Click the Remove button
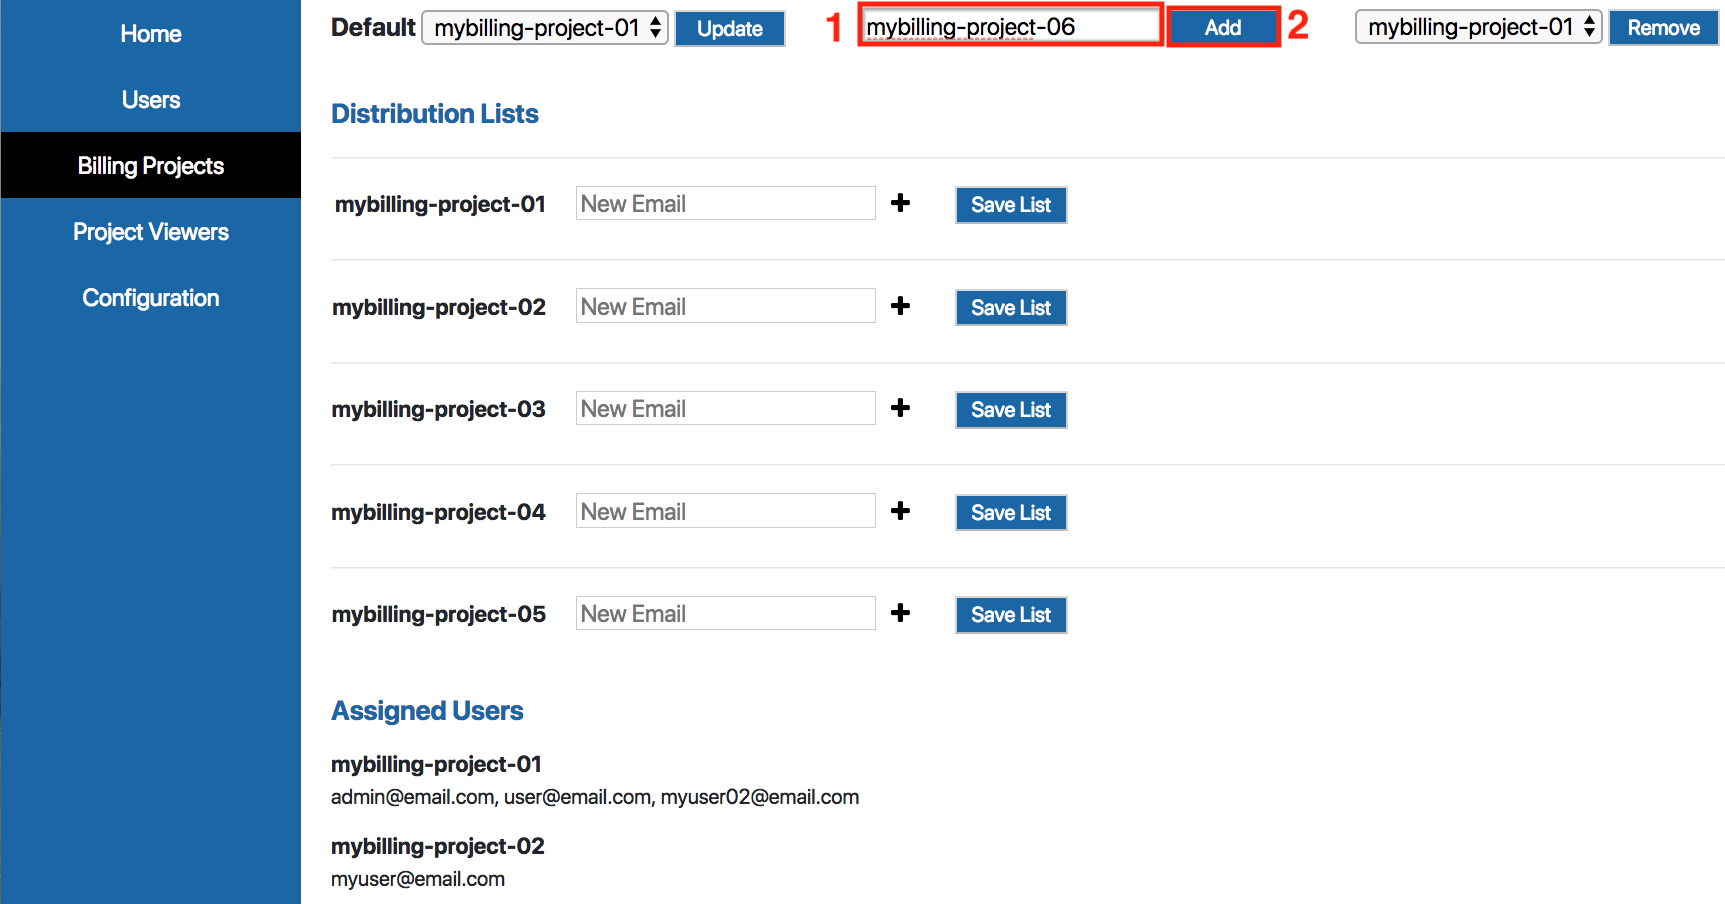 pos(1663,28)
